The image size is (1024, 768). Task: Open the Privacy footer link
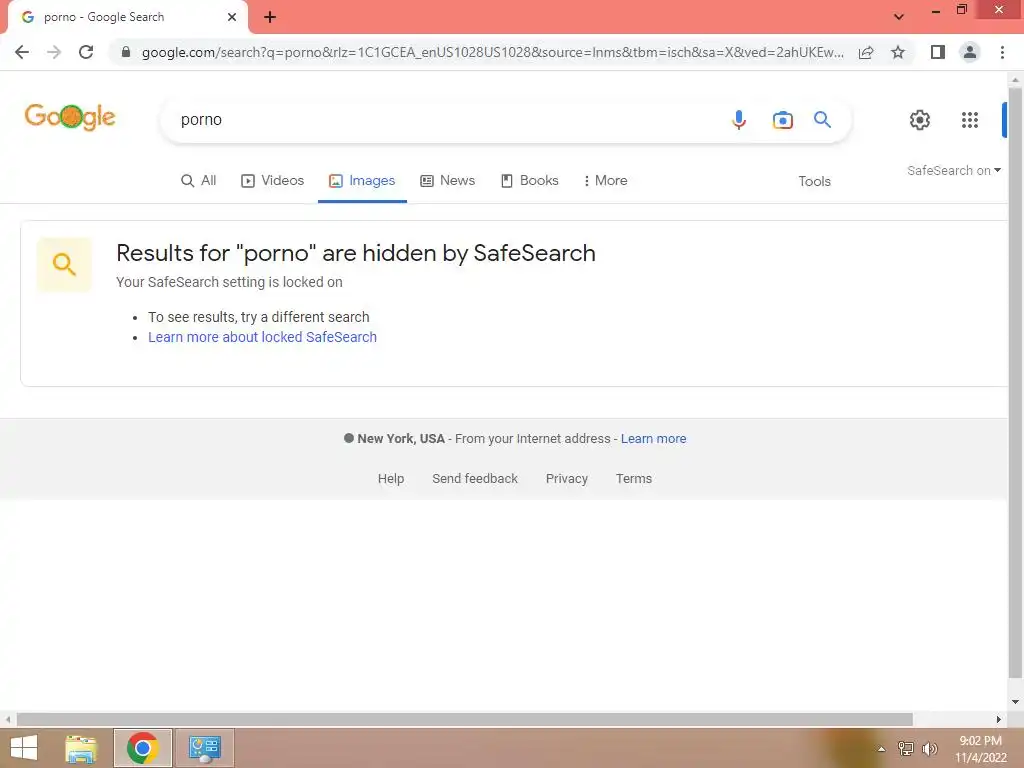(x=567, y=479)
